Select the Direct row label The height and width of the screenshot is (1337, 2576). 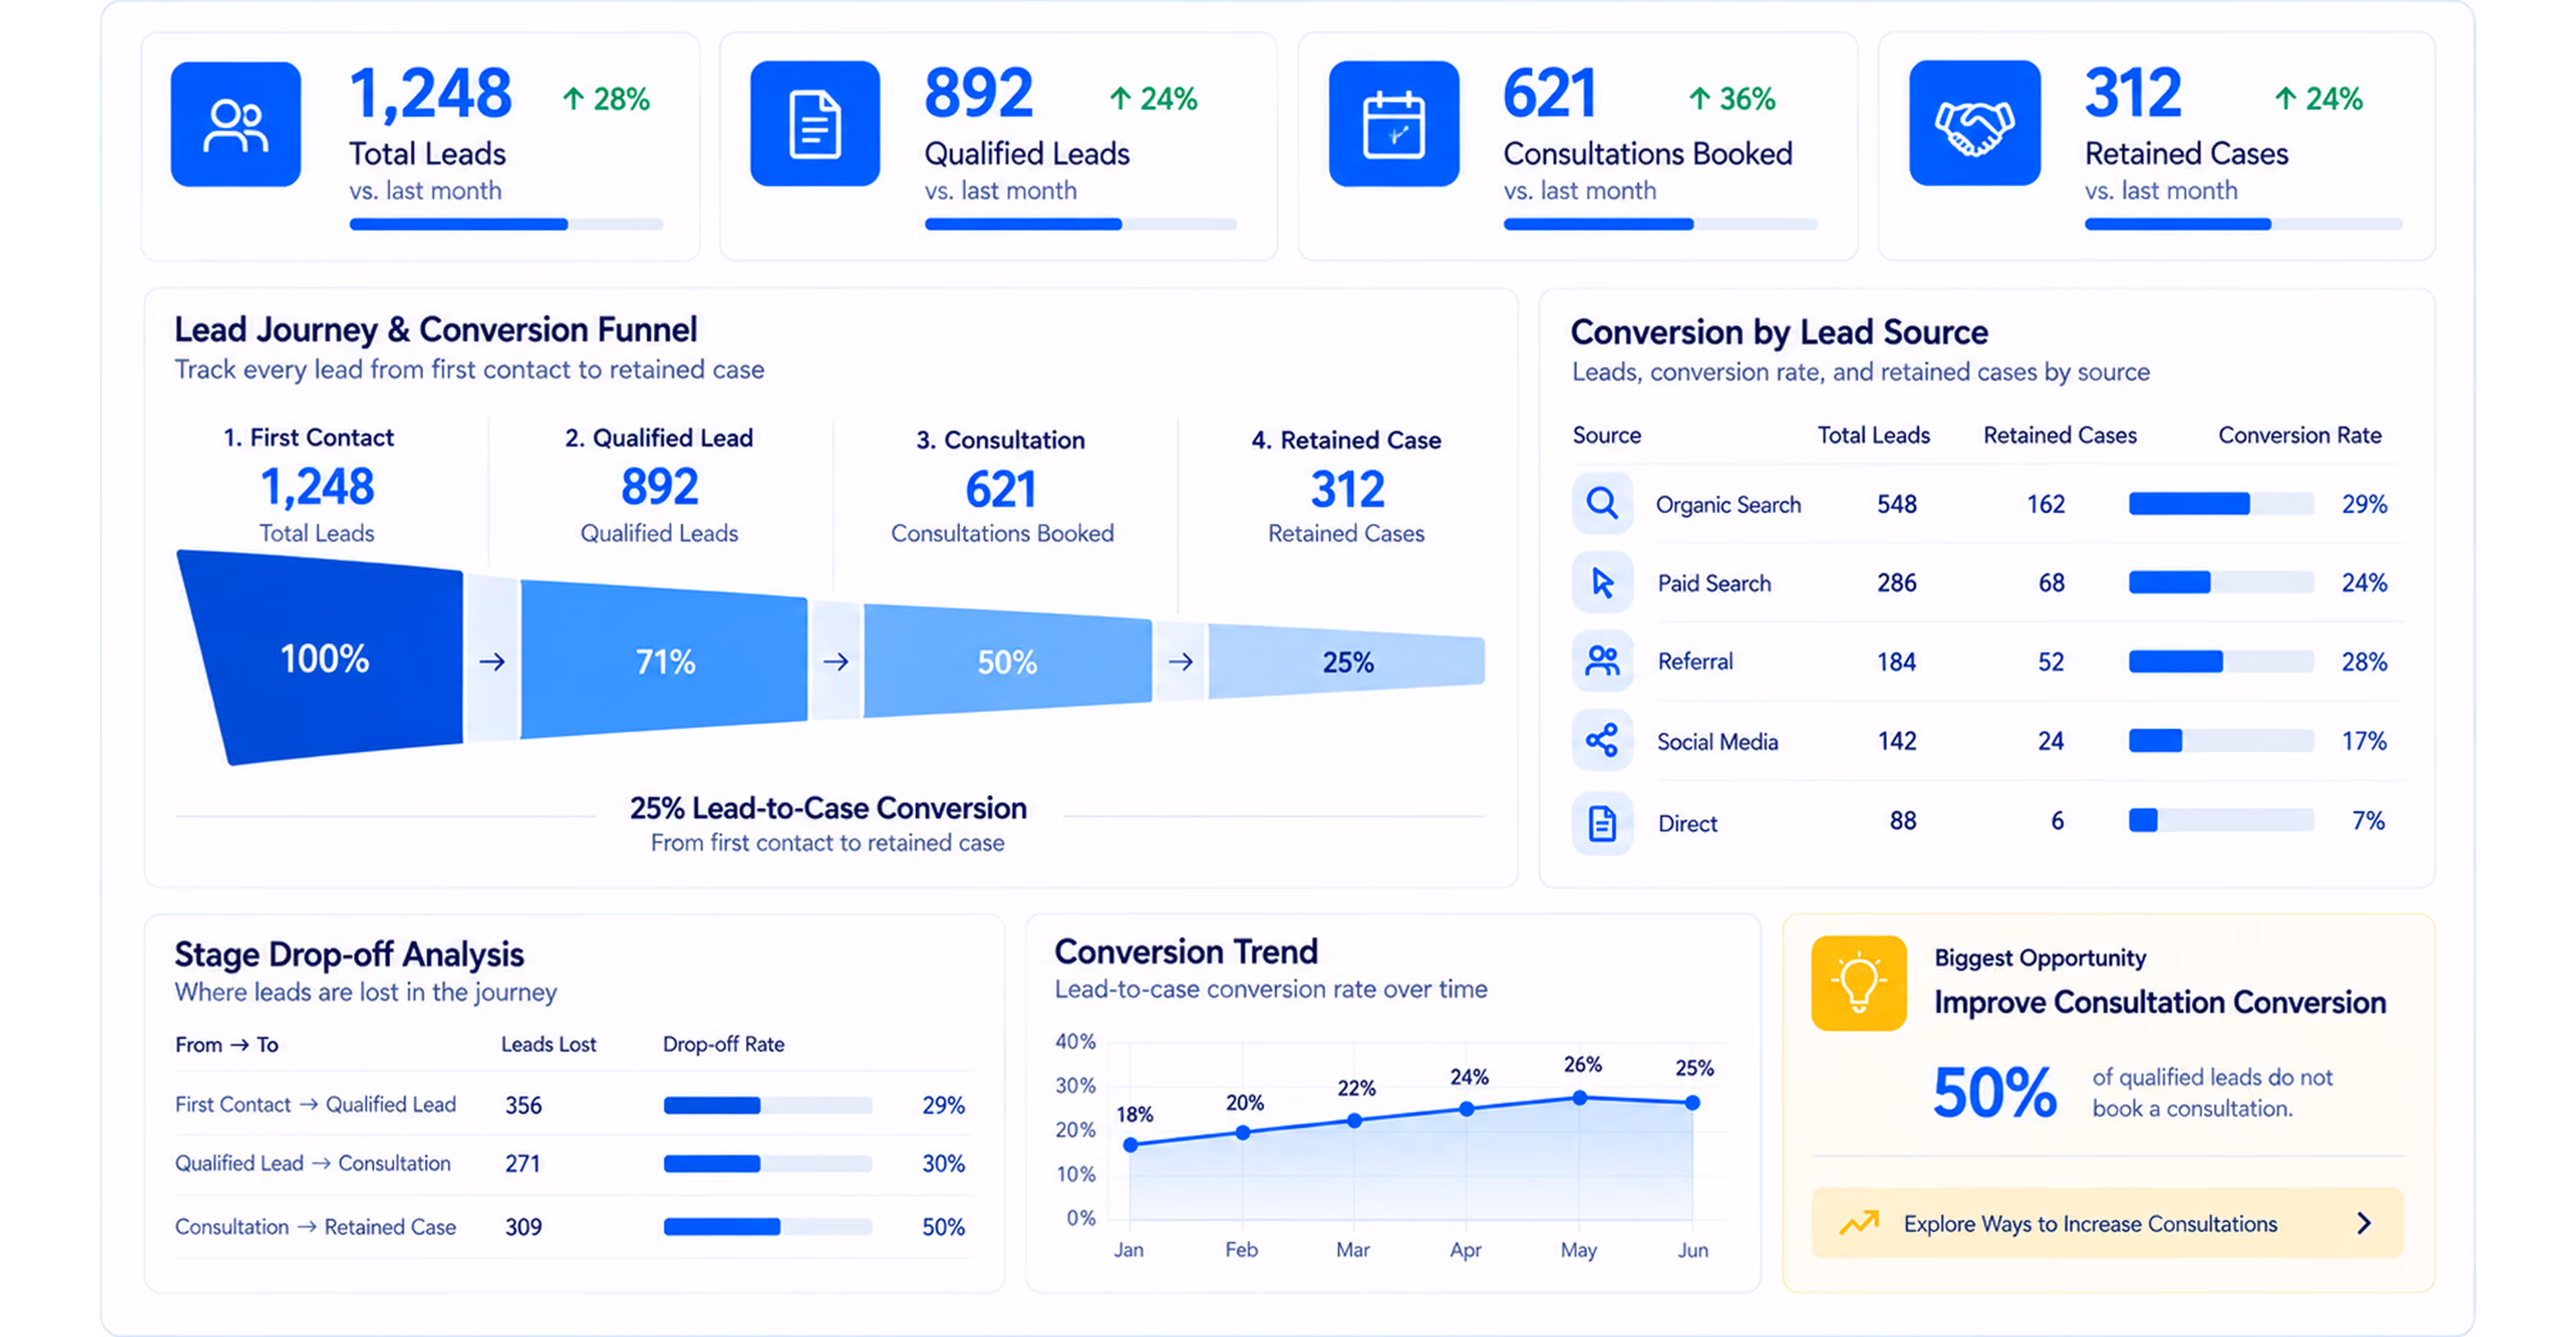pos(1687,823)
